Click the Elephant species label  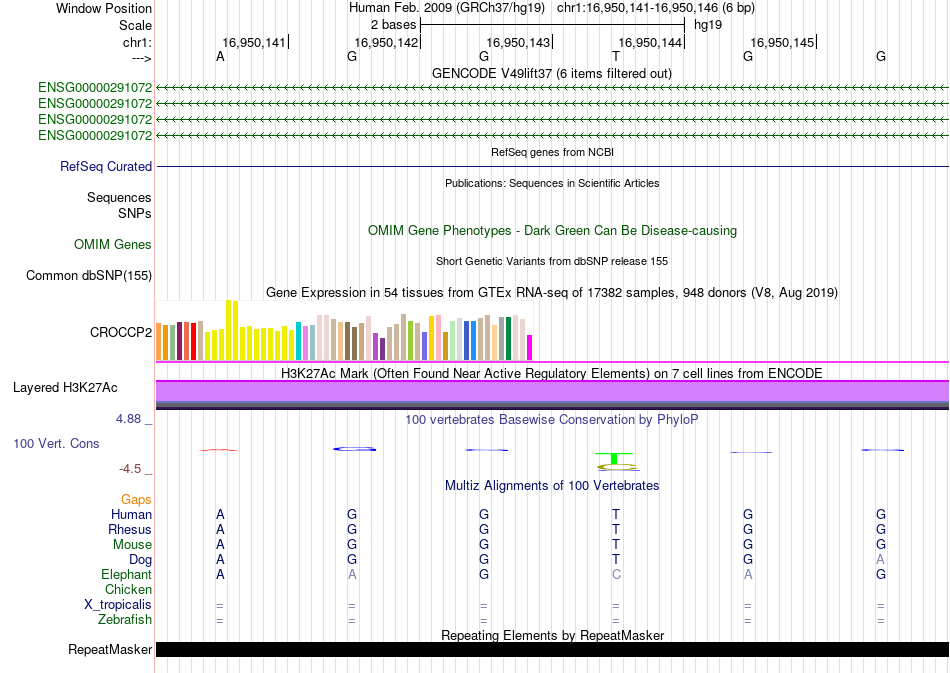(x=126, y=574)
